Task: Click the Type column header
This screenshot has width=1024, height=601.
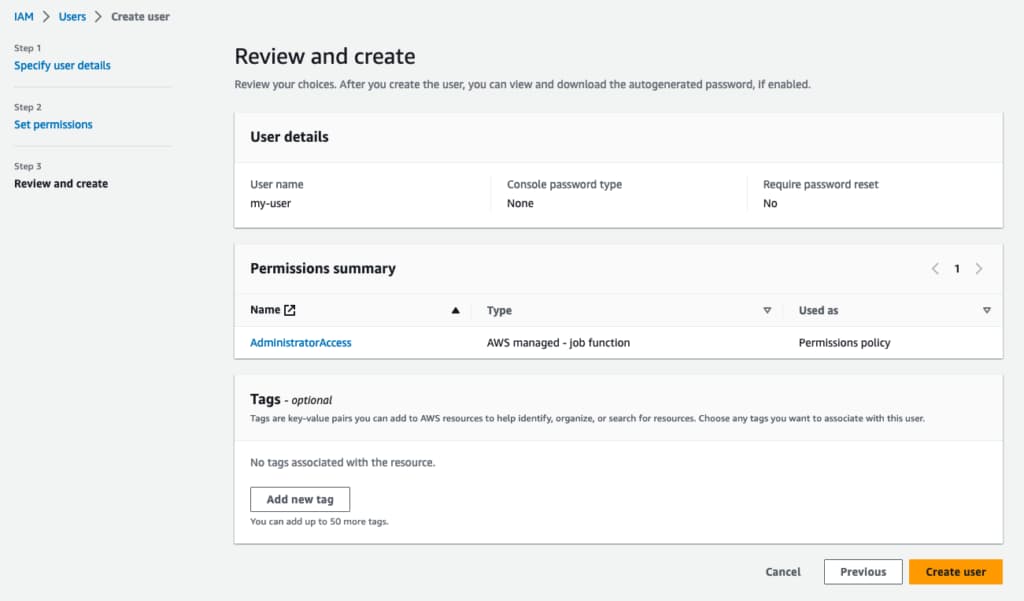Action: click(x=499, y=311)
